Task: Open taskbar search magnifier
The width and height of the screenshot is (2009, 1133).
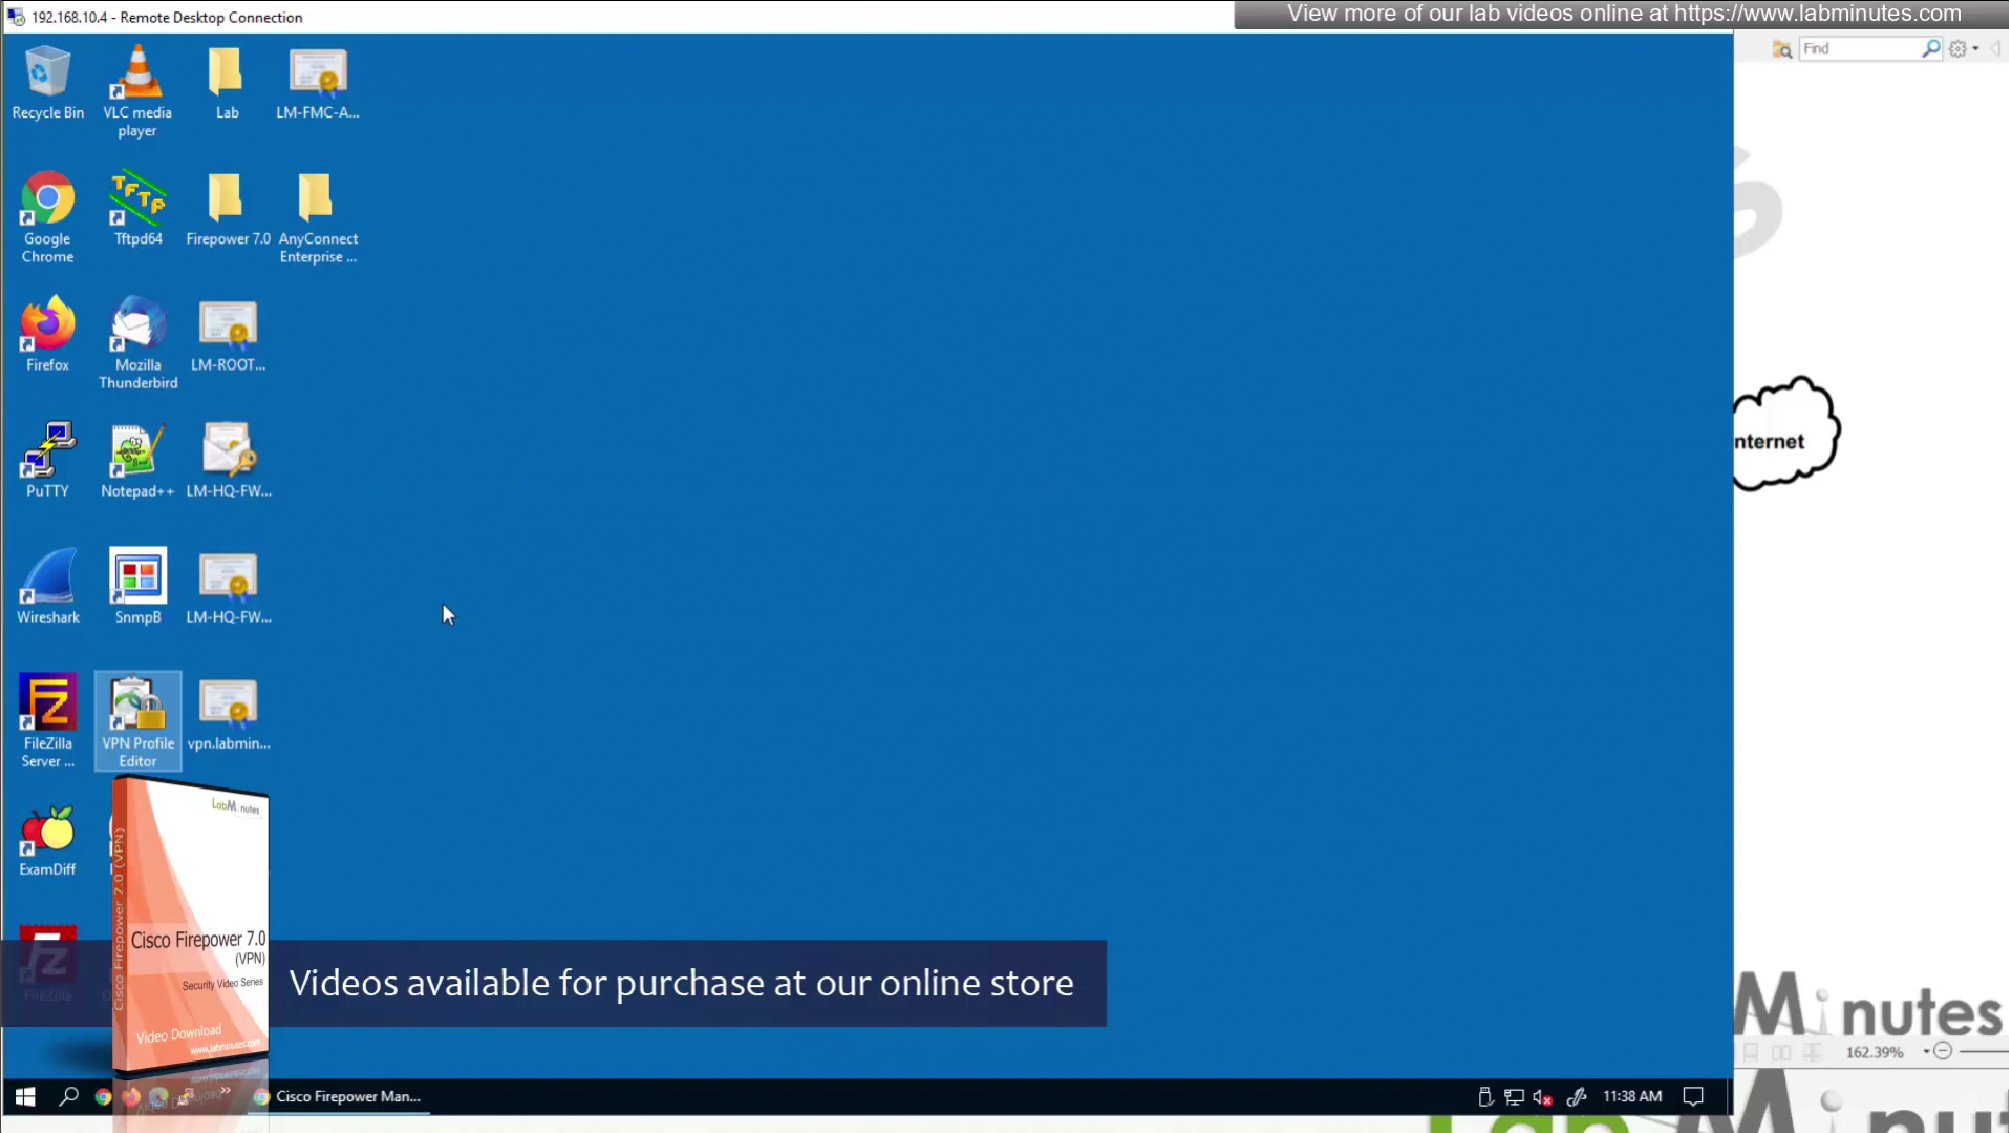Action: pos(68,1097)
